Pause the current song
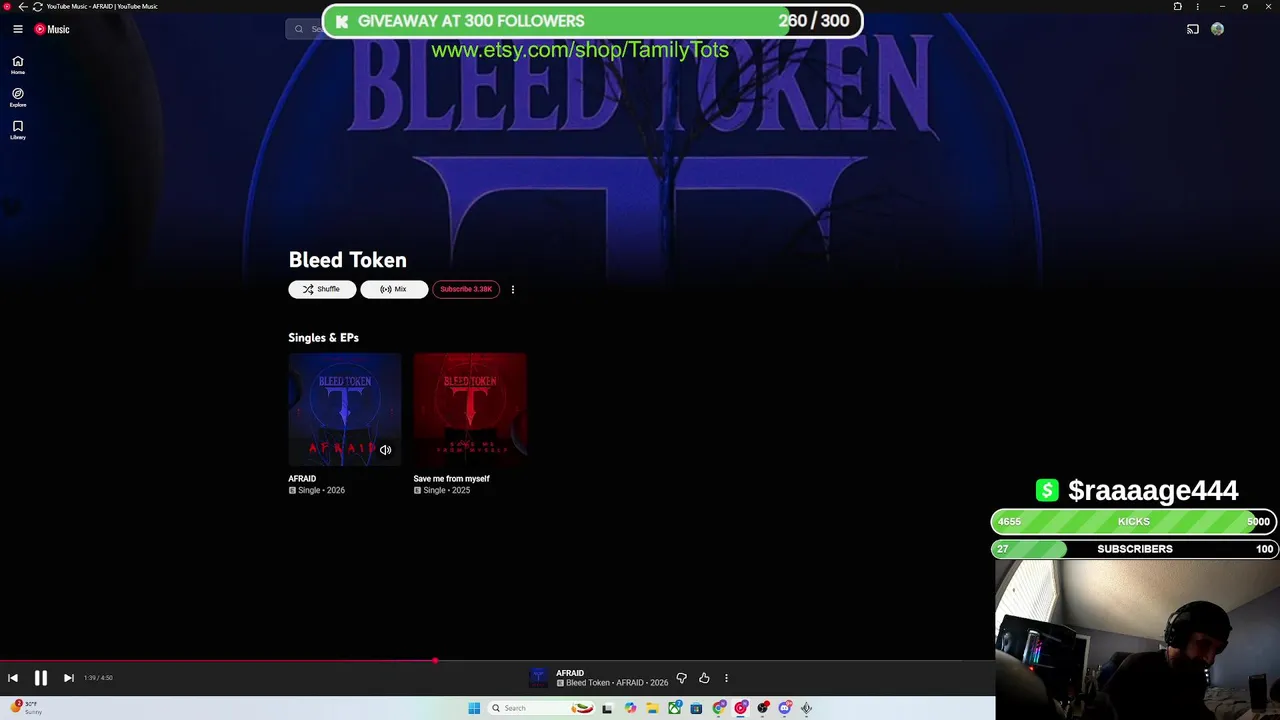The height and width of the screenshot is (720, 1280). pos(41,678)
